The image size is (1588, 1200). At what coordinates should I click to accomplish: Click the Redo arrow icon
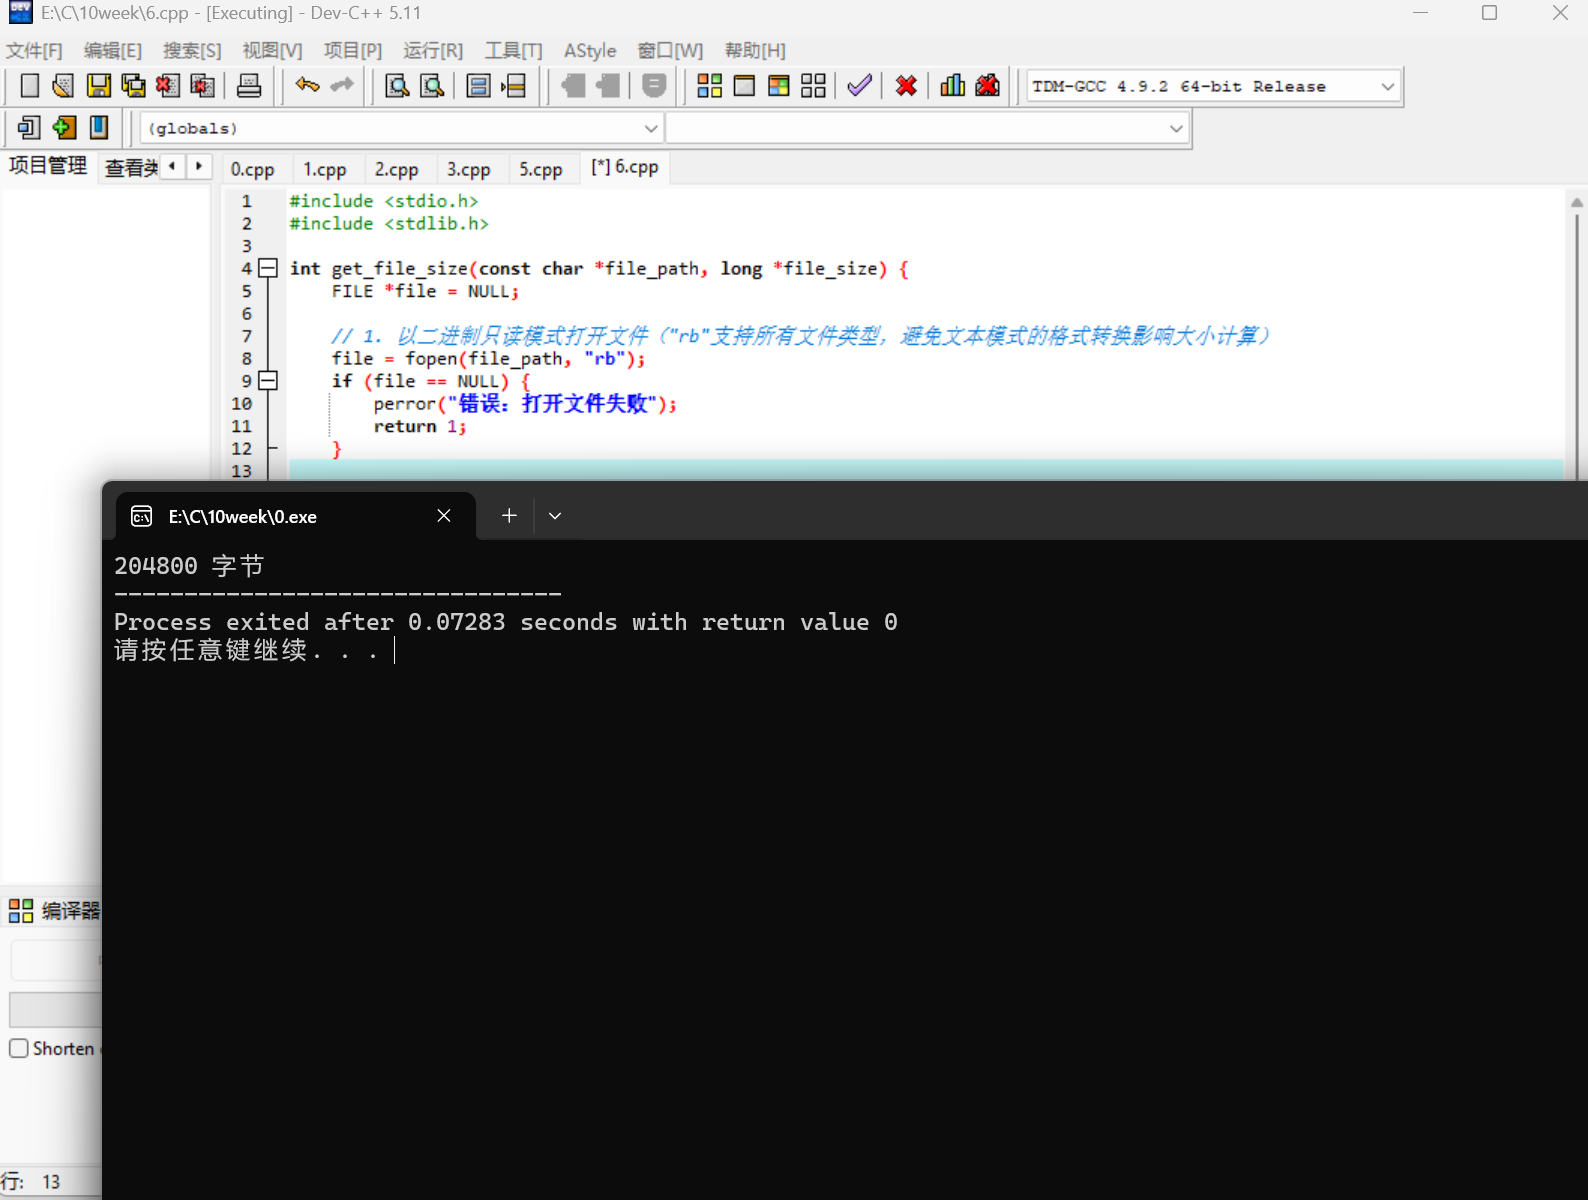(x=342, y=86)
